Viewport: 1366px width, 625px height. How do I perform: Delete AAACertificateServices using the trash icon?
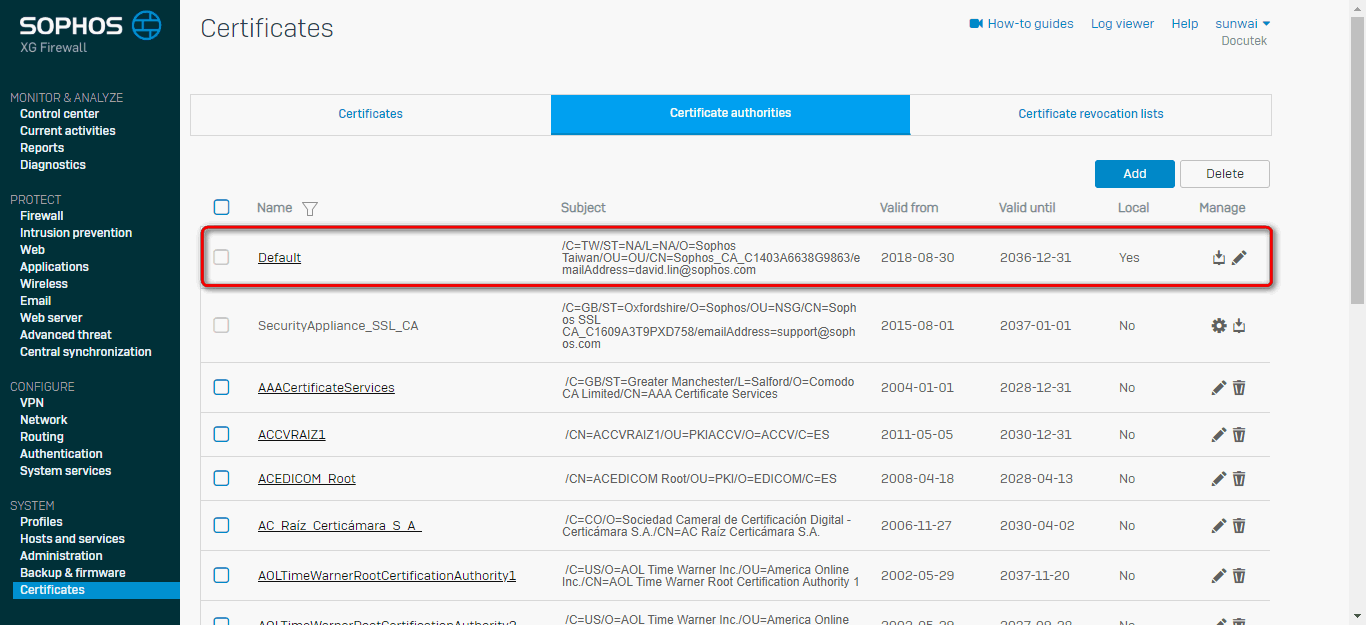(1239, 387)
